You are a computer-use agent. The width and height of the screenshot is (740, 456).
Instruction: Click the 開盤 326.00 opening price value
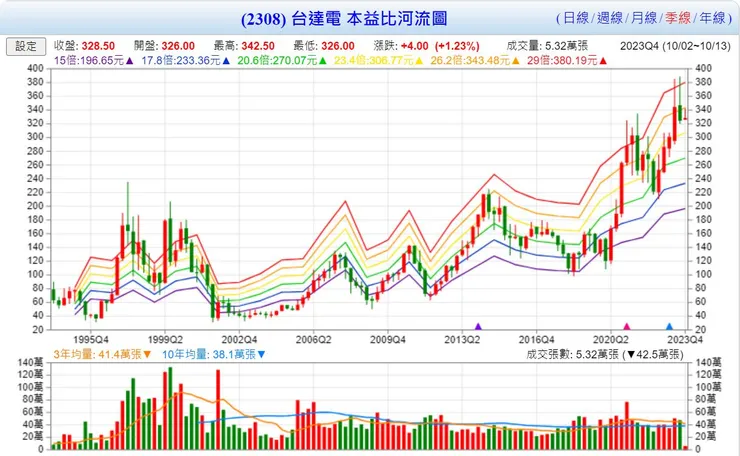click(178, 46)
